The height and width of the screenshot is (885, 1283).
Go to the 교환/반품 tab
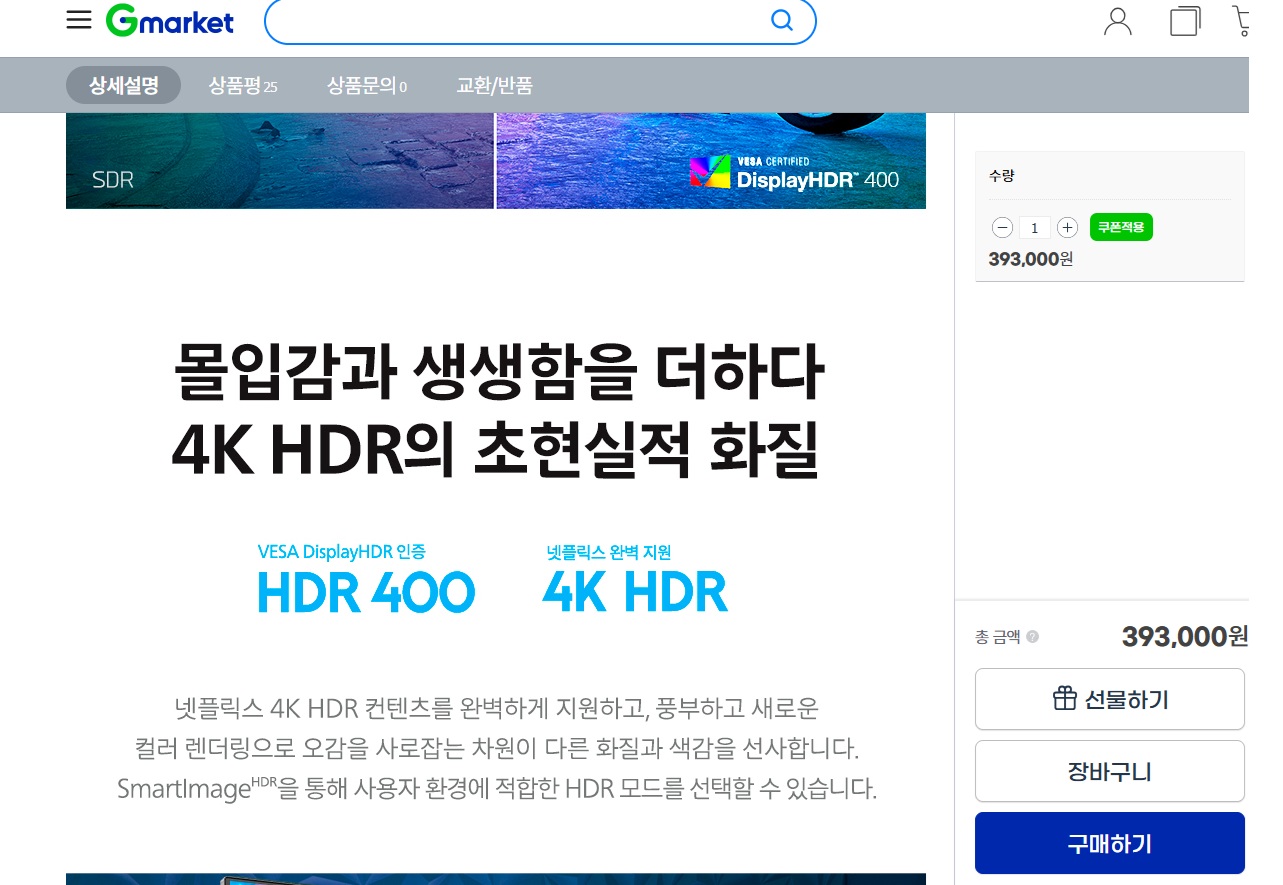click(x=494, y=86)
